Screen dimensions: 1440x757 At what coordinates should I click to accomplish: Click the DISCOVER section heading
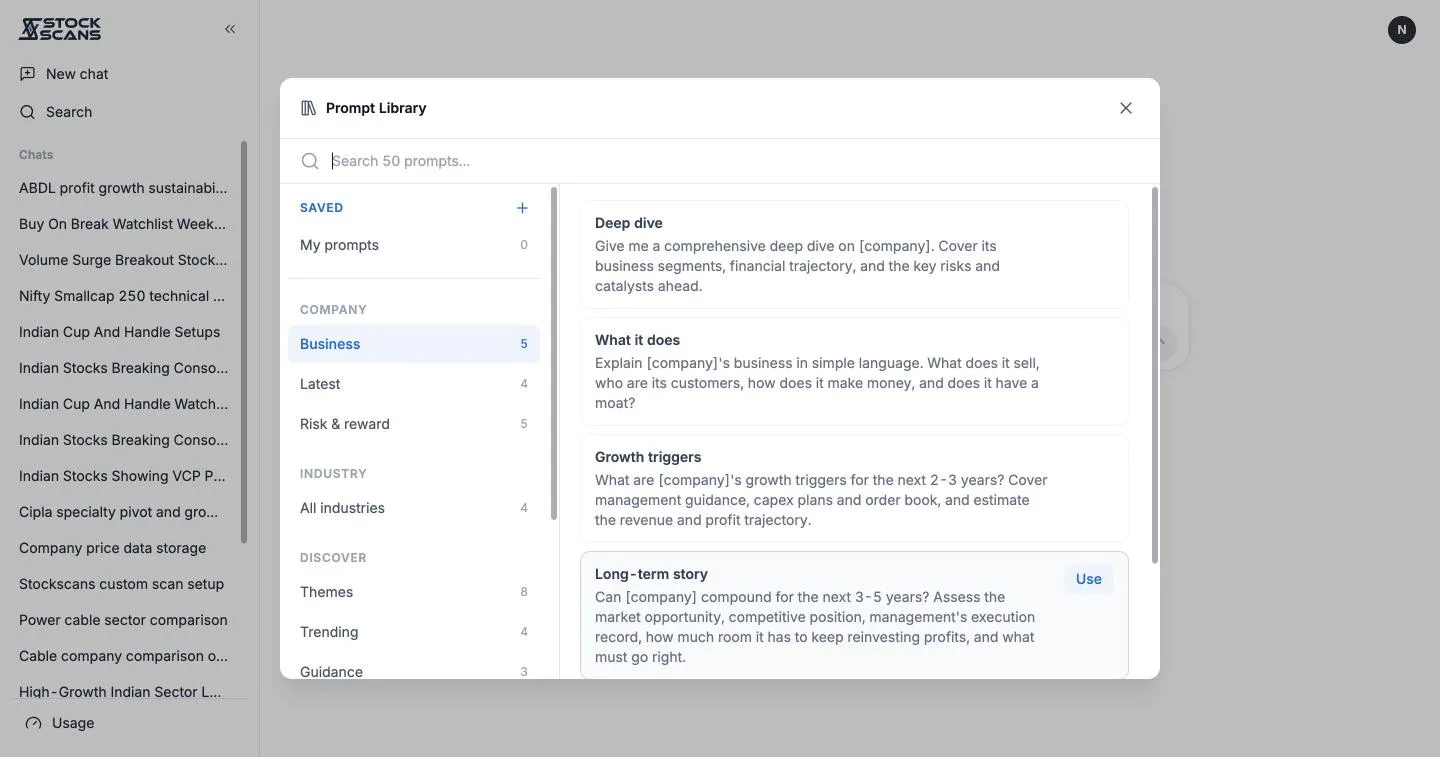pyautogui.click(x=333, y=558)
